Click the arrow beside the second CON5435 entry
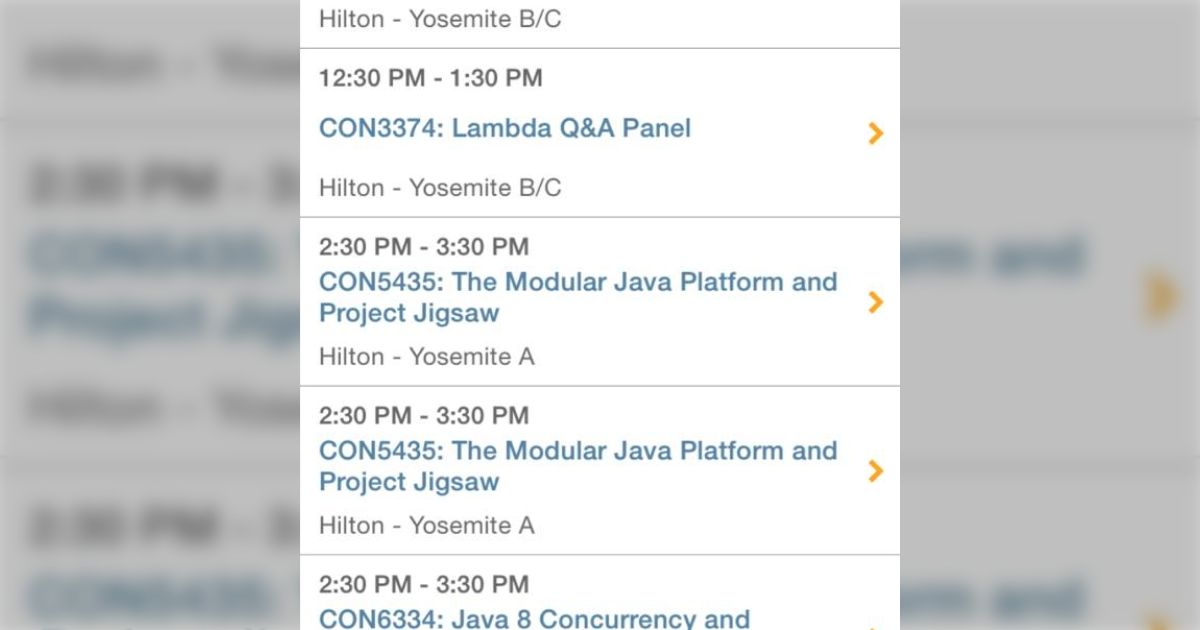This screenshot has width=1200, height=630. click(x=875, y=470)
